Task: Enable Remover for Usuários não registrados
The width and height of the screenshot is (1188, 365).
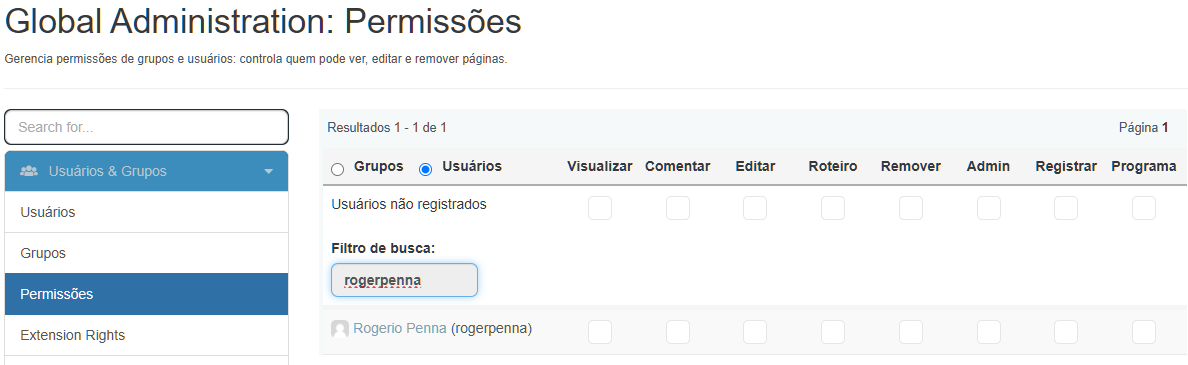Action: (x=911, y=208)
